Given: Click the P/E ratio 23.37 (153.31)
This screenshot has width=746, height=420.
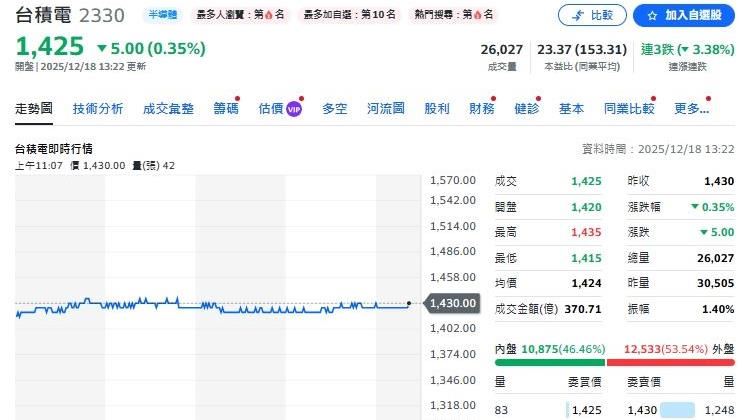Looking at the screenshot, I should coord(582,49).
